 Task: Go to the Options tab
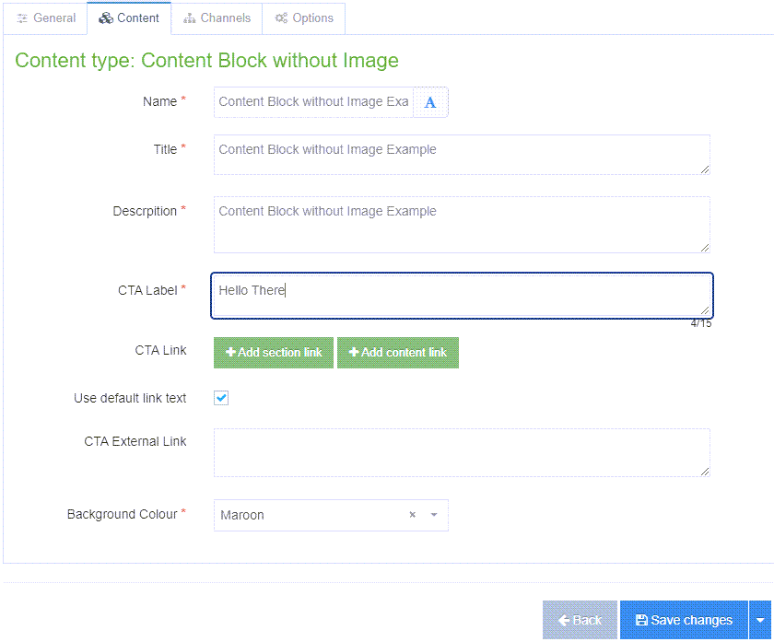(304, 18)
